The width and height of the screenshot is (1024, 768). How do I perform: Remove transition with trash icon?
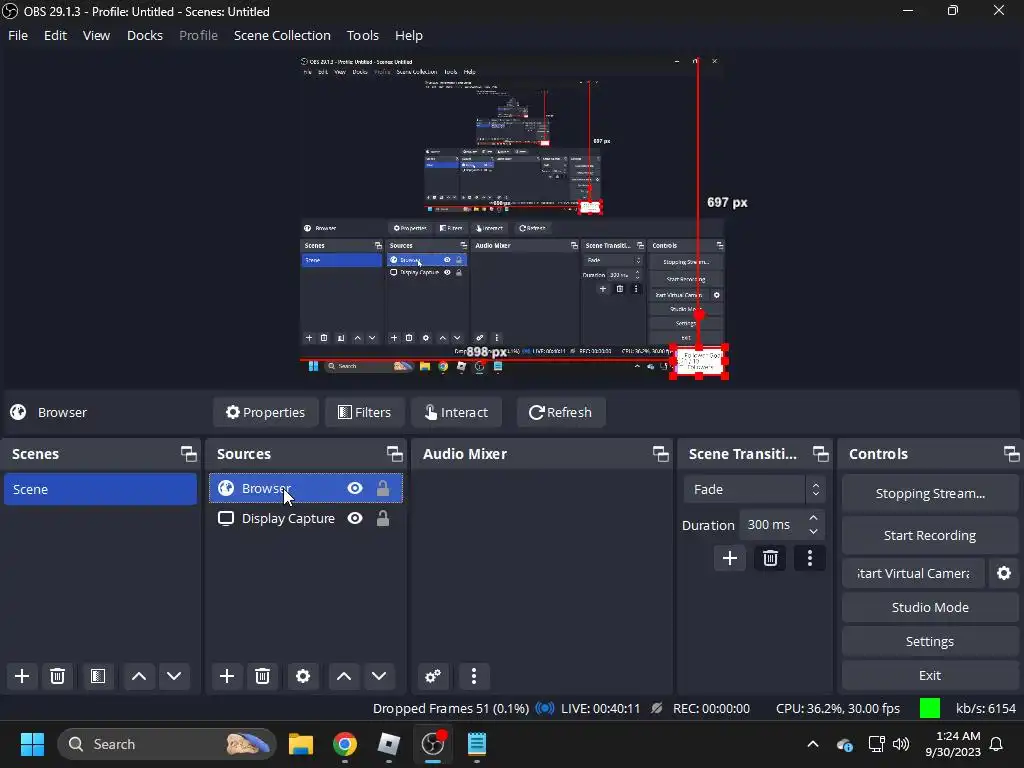[770, 558]
